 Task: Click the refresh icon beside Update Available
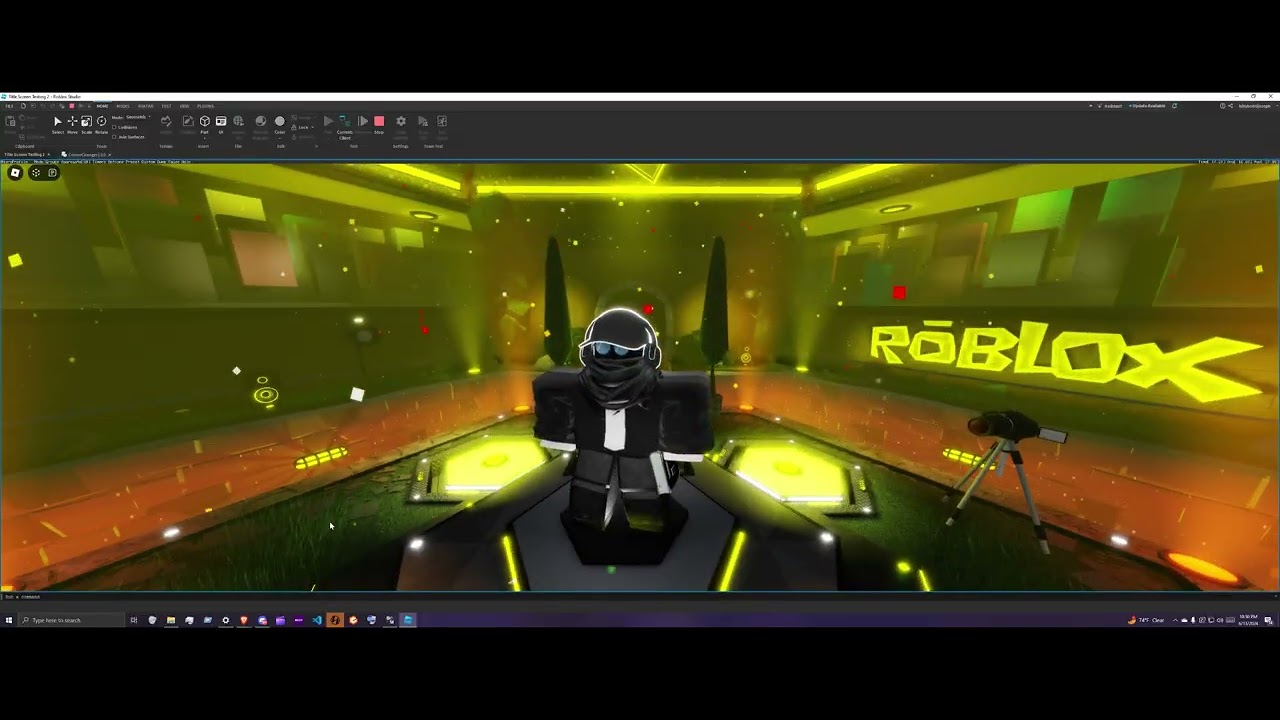click(x=1174, y=106)
